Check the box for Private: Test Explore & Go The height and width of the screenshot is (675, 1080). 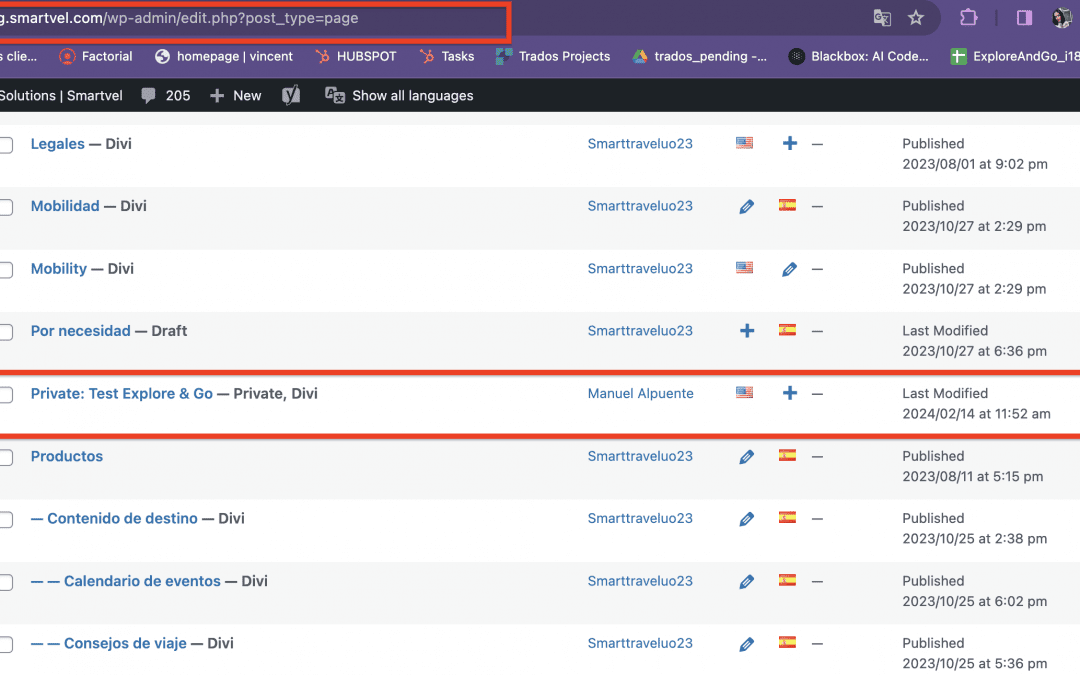click(6, 395)
